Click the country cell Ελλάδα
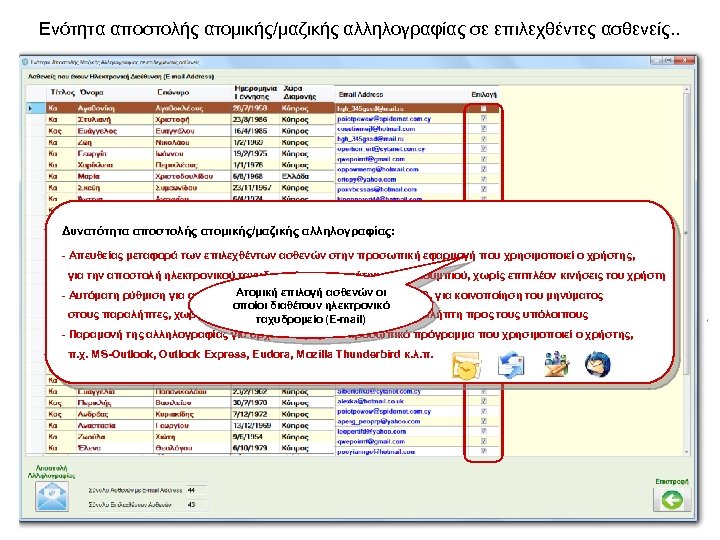 (295, 176)
